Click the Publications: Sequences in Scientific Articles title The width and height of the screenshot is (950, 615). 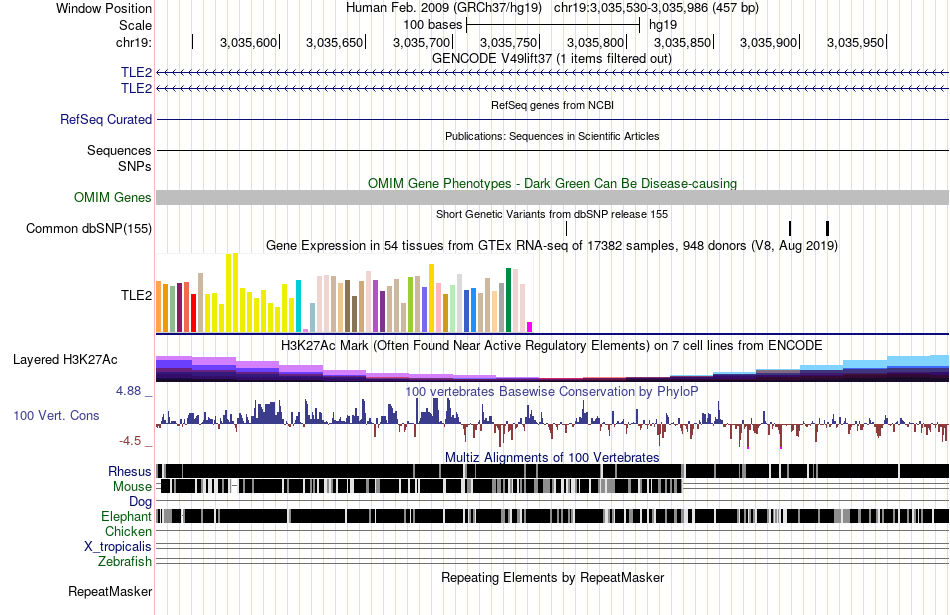[x=552, y=136]
